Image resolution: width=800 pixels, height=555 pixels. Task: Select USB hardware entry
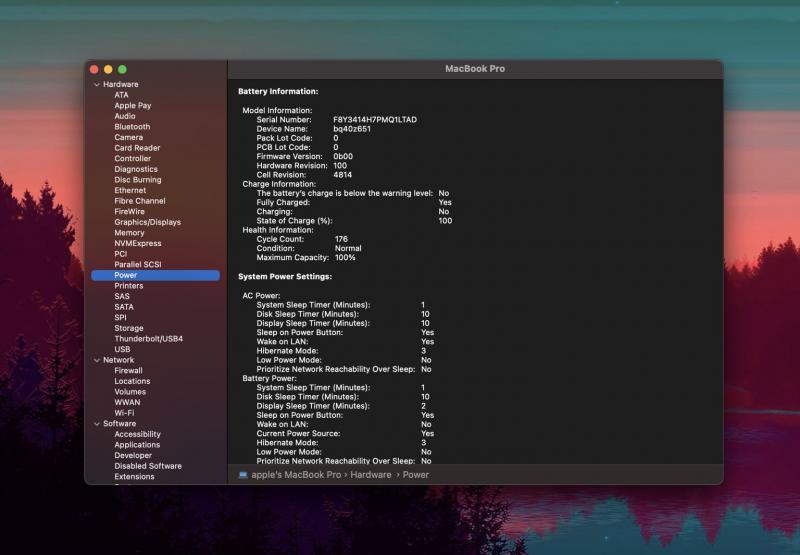click(x=122, y=349)
